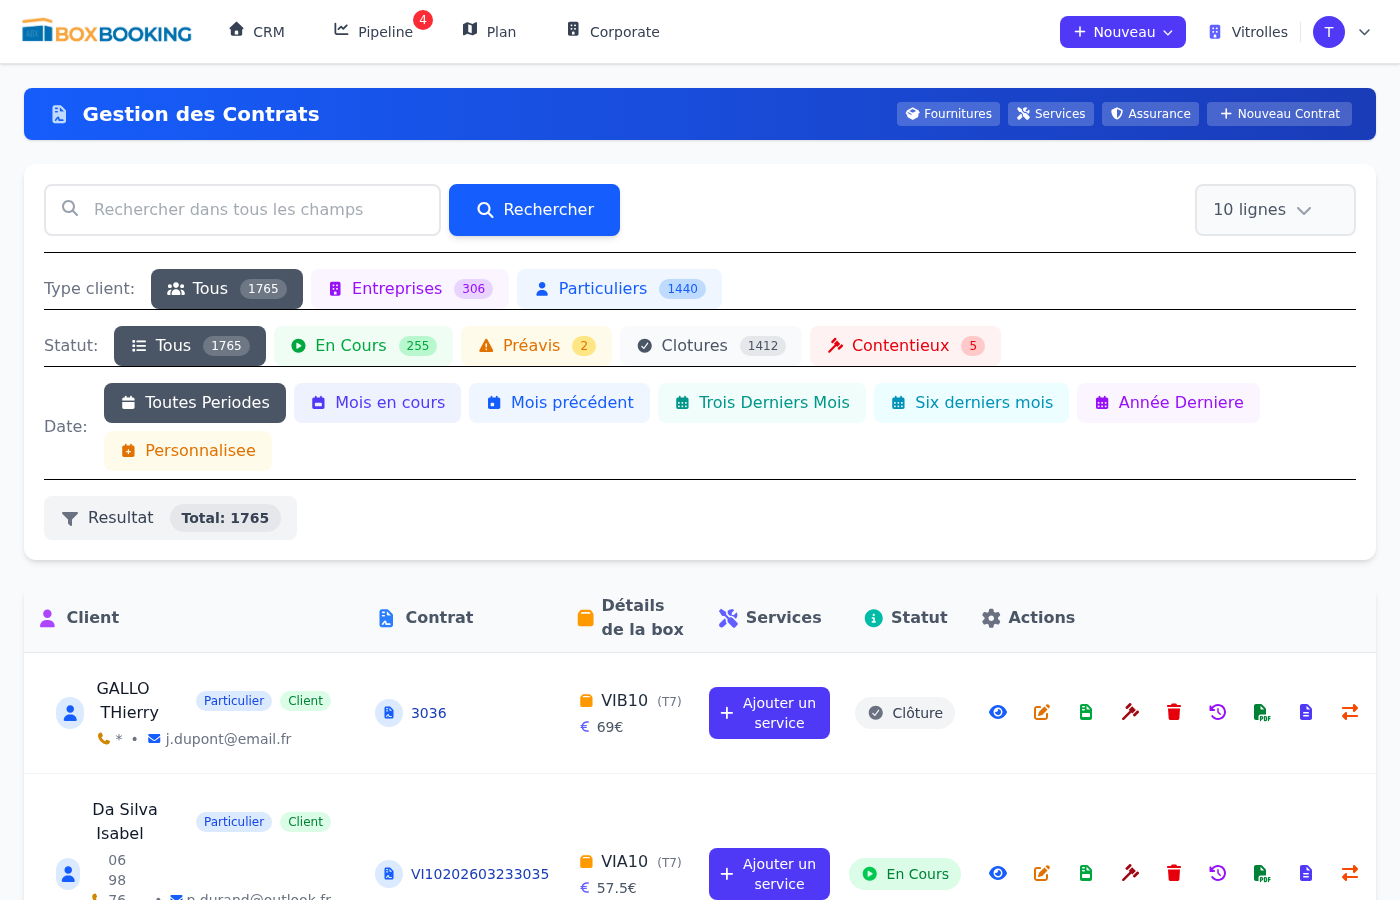Filter contracts by En Cours status
Viewport: 1400px width, 900px height.
(363, 346)
